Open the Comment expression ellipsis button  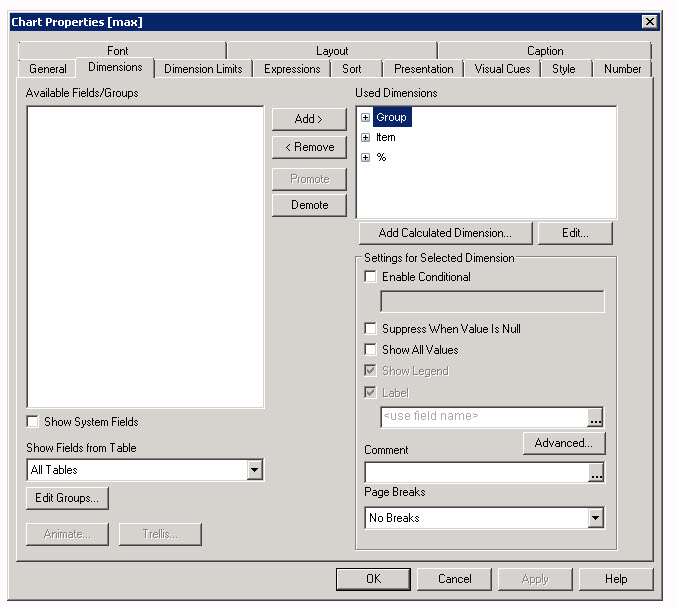(x=596, y=472)
